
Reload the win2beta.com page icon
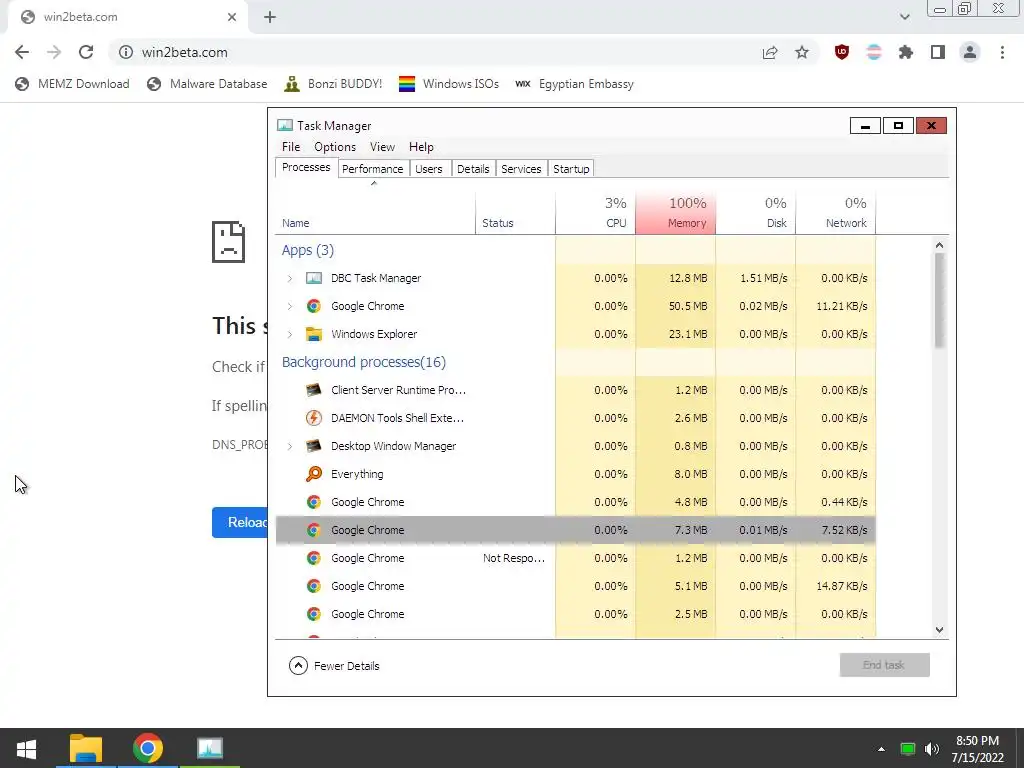pyautogui.click(x=86, y=52)
